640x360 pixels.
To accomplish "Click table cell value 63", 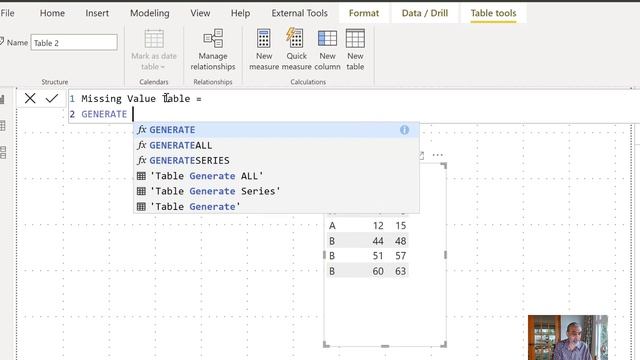I will [400, 271].
